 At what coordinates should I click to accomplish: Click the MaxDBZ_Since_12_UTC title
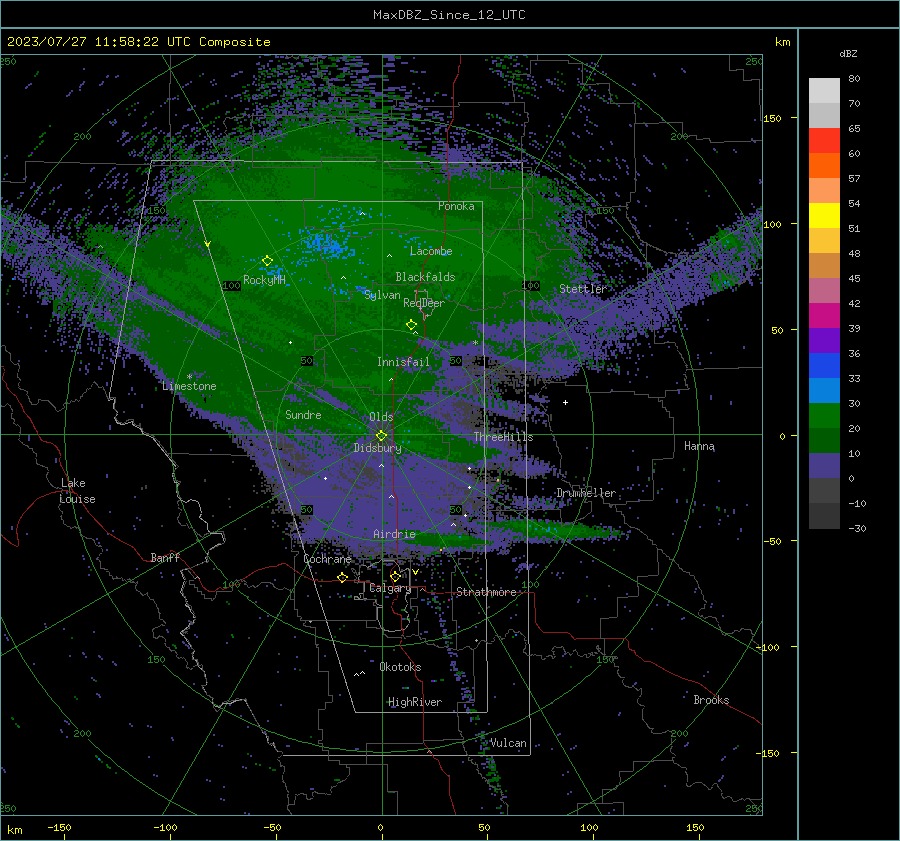pos(449,15)
